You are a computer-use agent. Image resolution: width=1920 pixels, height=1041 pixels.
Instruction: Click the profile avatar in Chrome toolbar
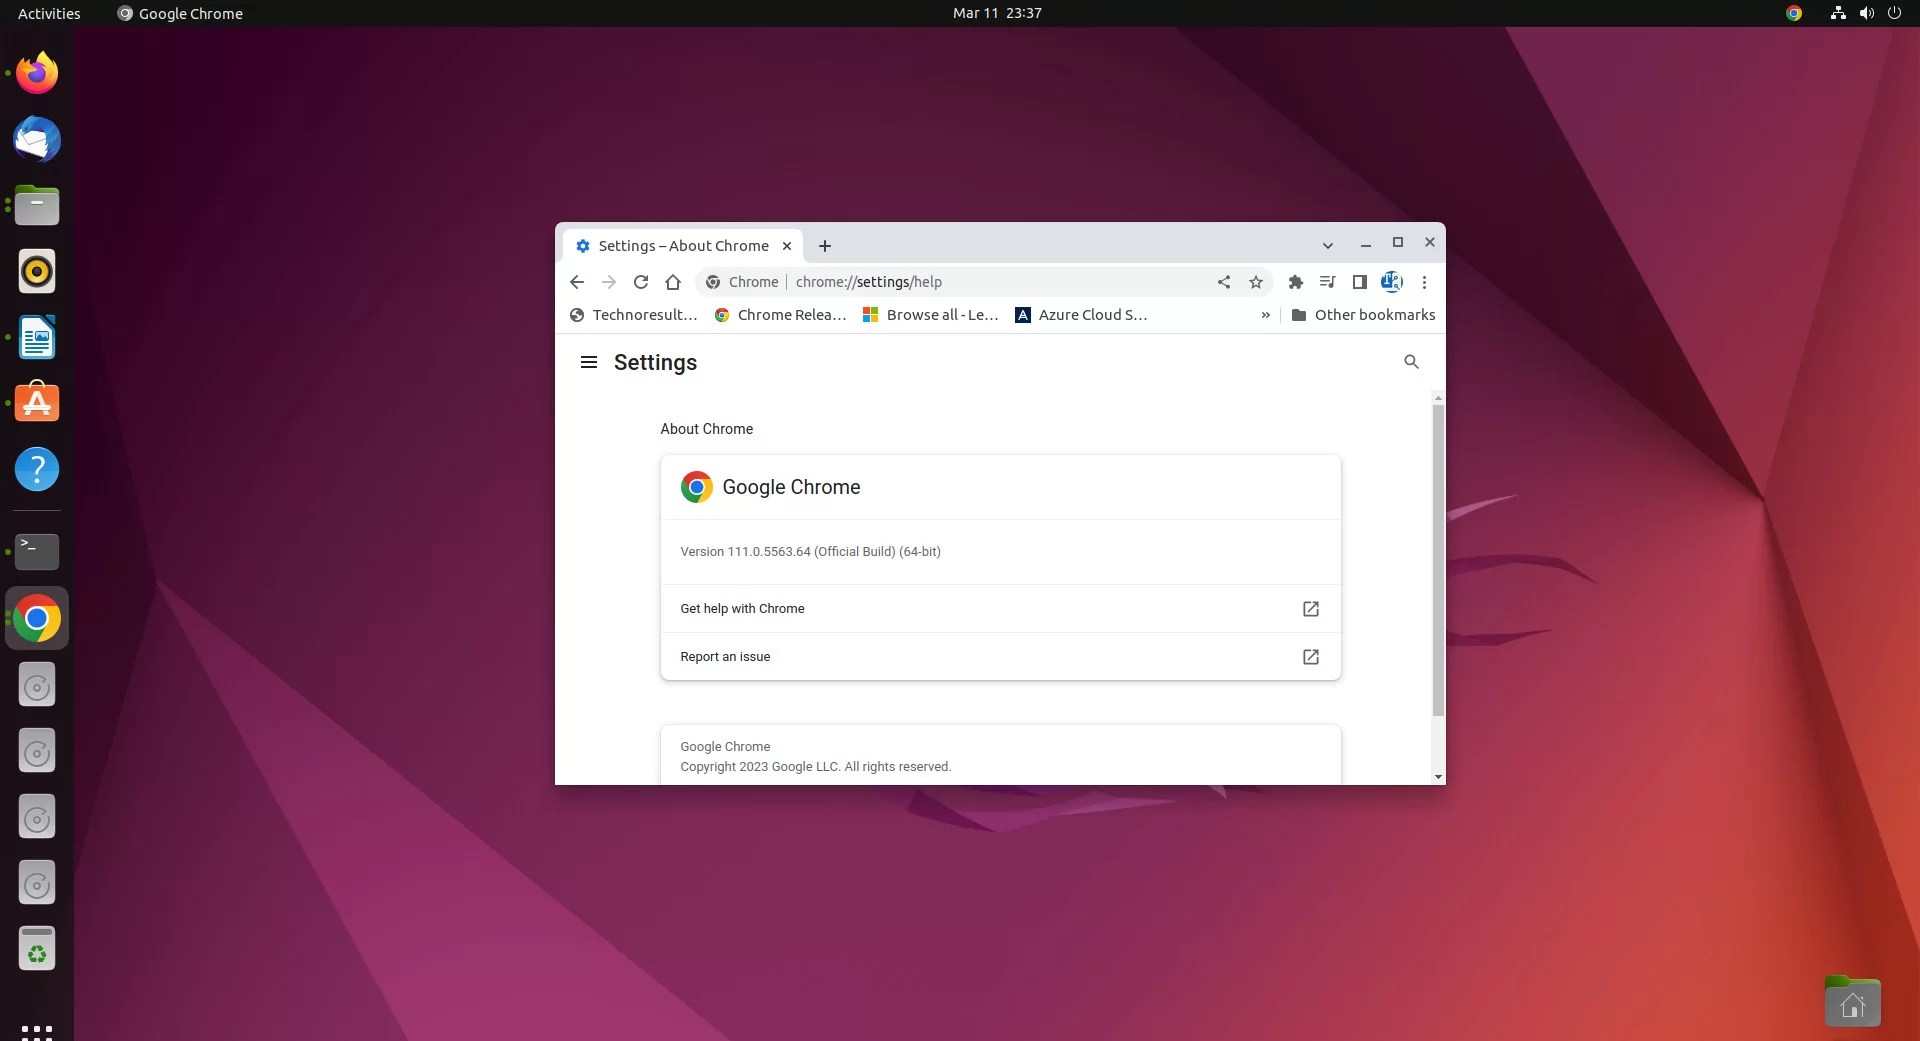[1392, 282]
